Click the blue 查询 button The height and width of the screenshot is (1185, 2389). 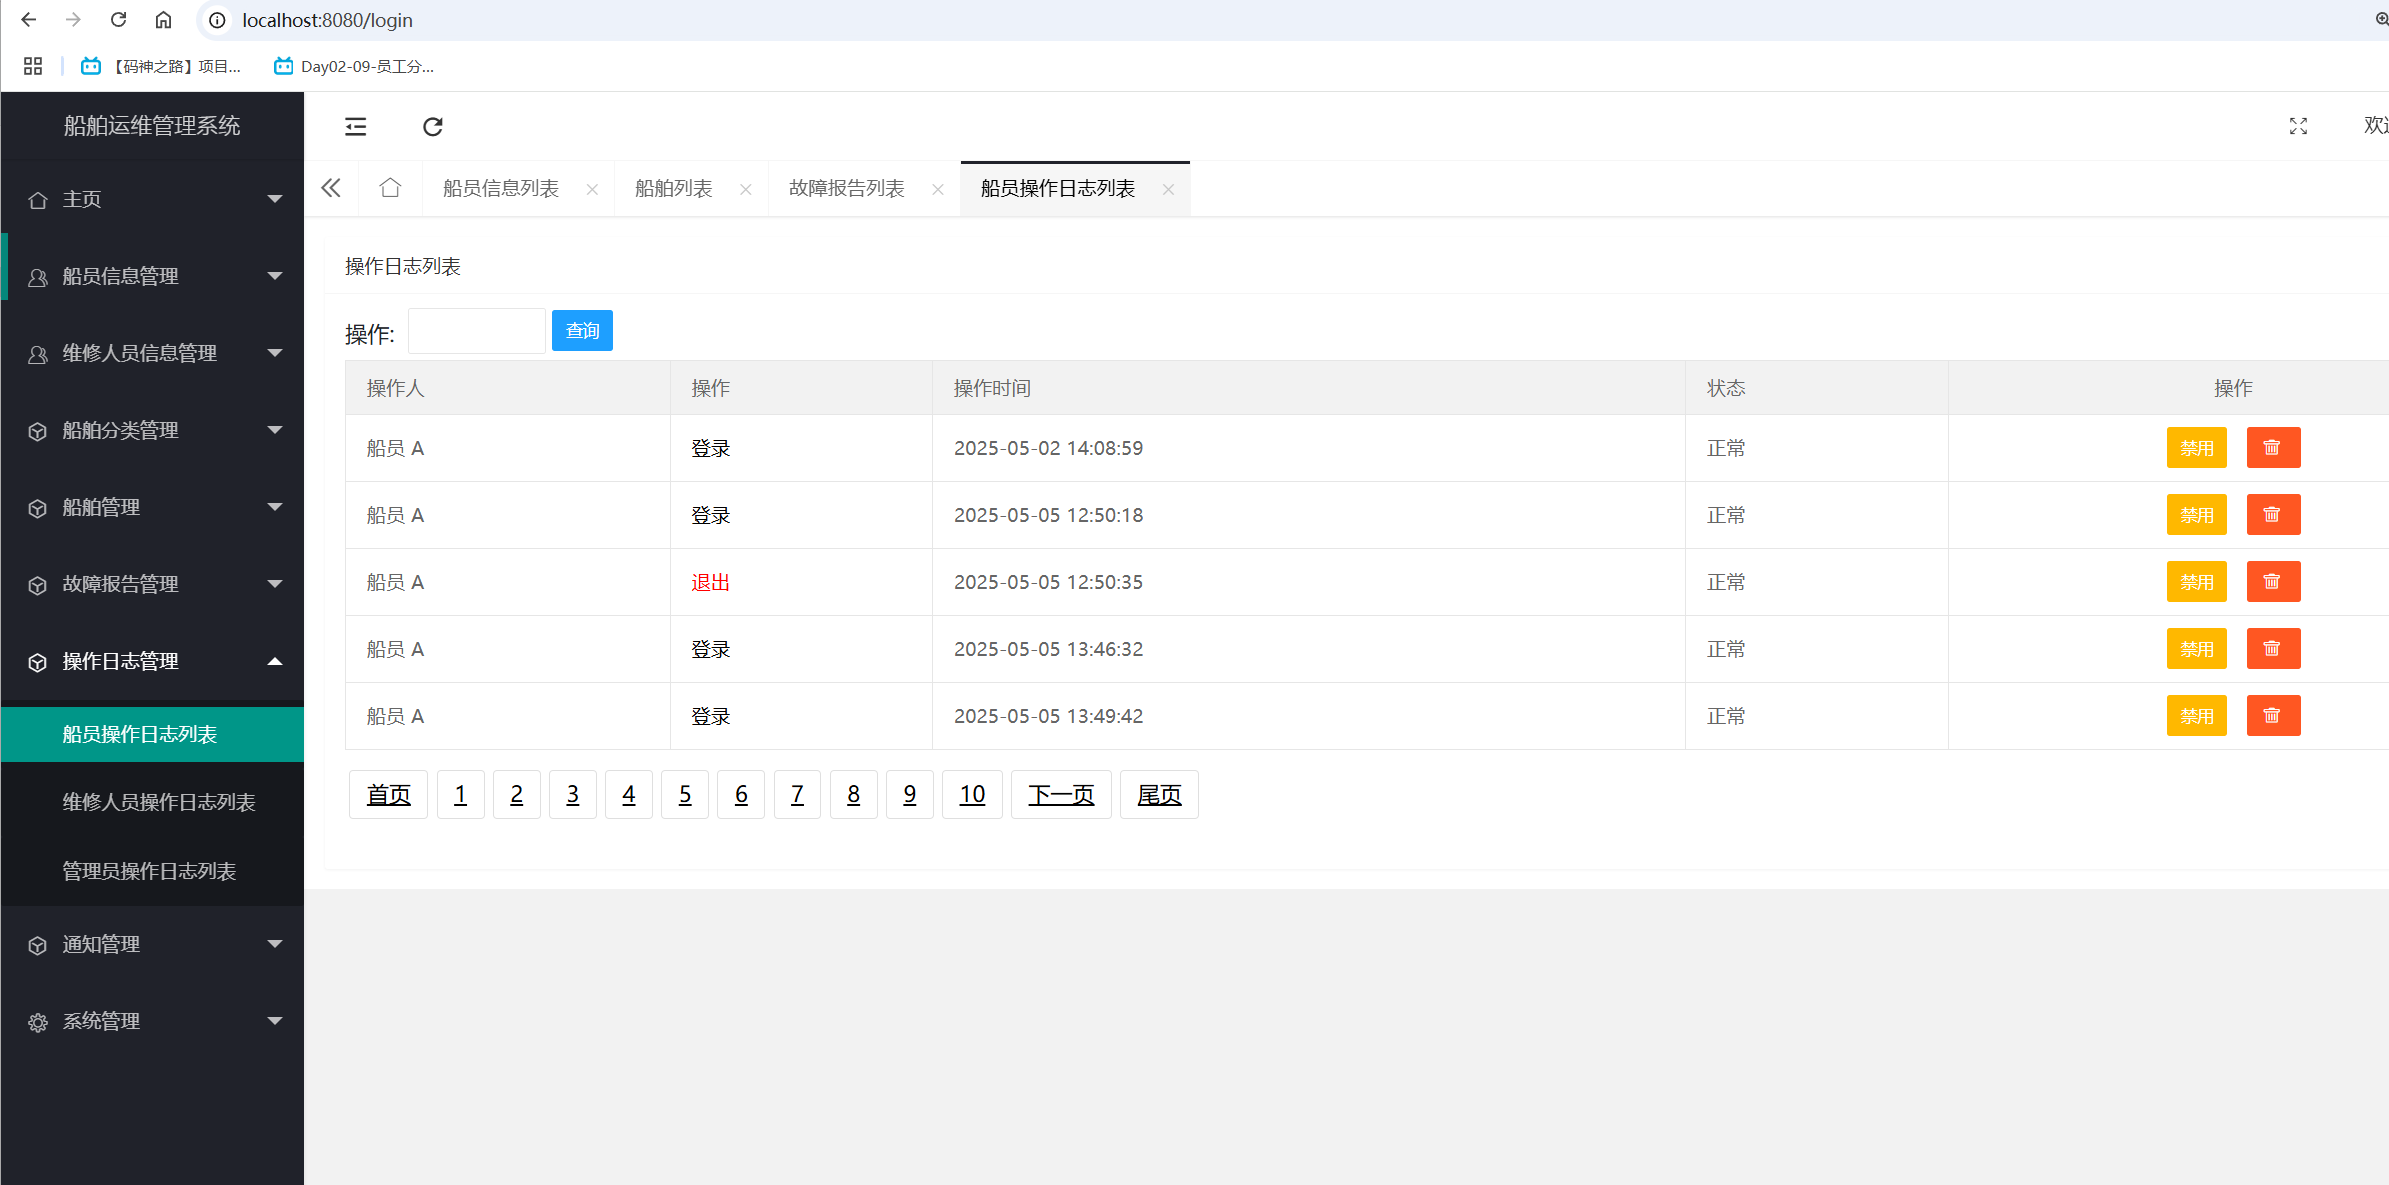click(582, 331)
